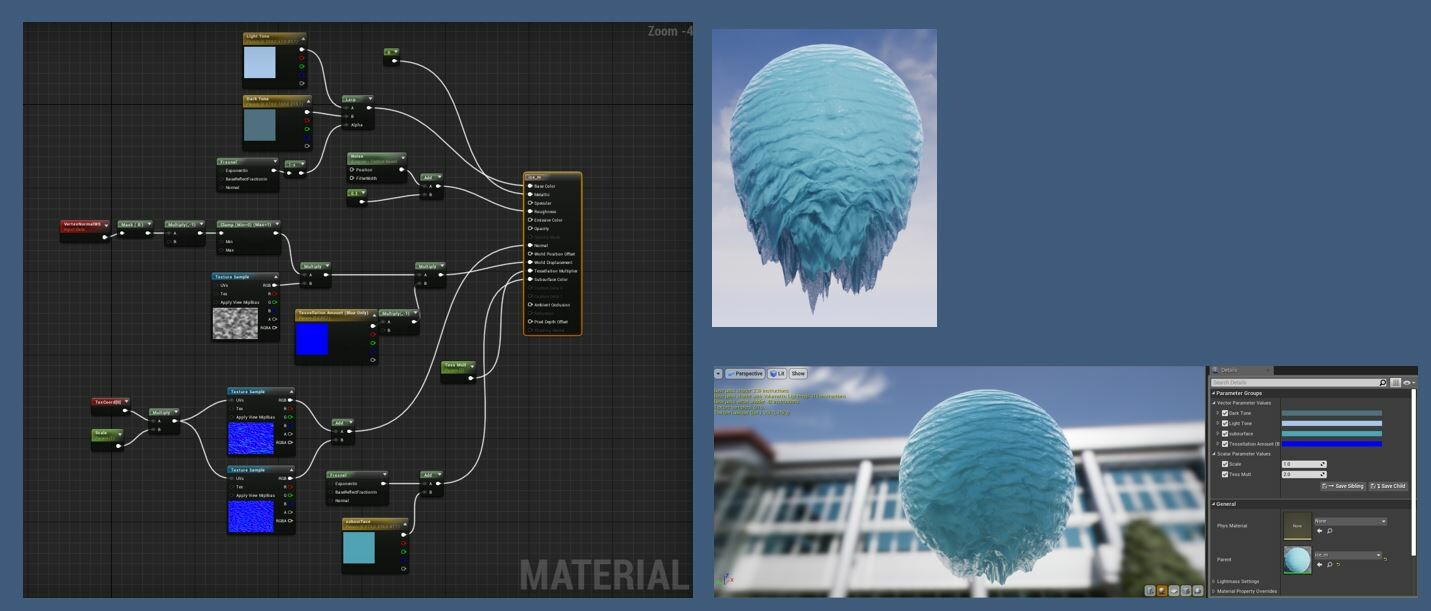The width and height of the screenshot is (1431, 611).
Task: Open the Property Matrix icon beside search bar
Action: 1396,382
